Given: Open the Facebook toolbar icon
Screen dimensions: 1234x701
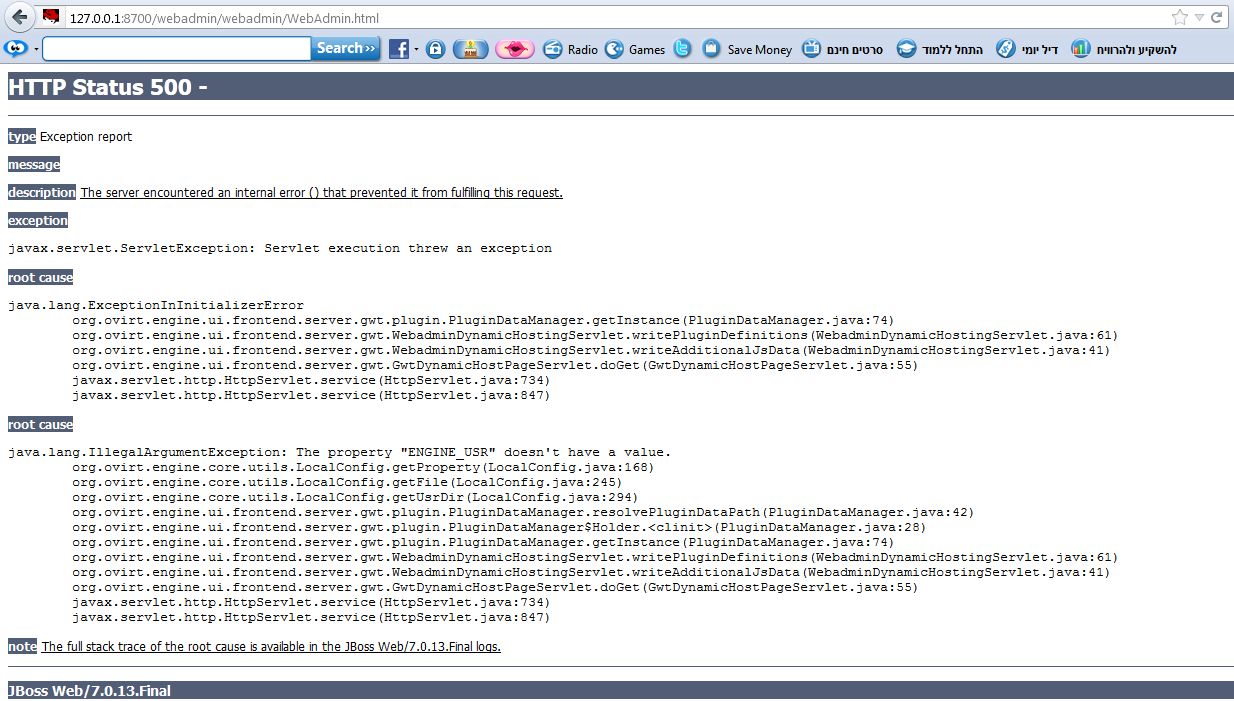Looking at the screenshot, I should pyautogui.click(x=398, y=49).
